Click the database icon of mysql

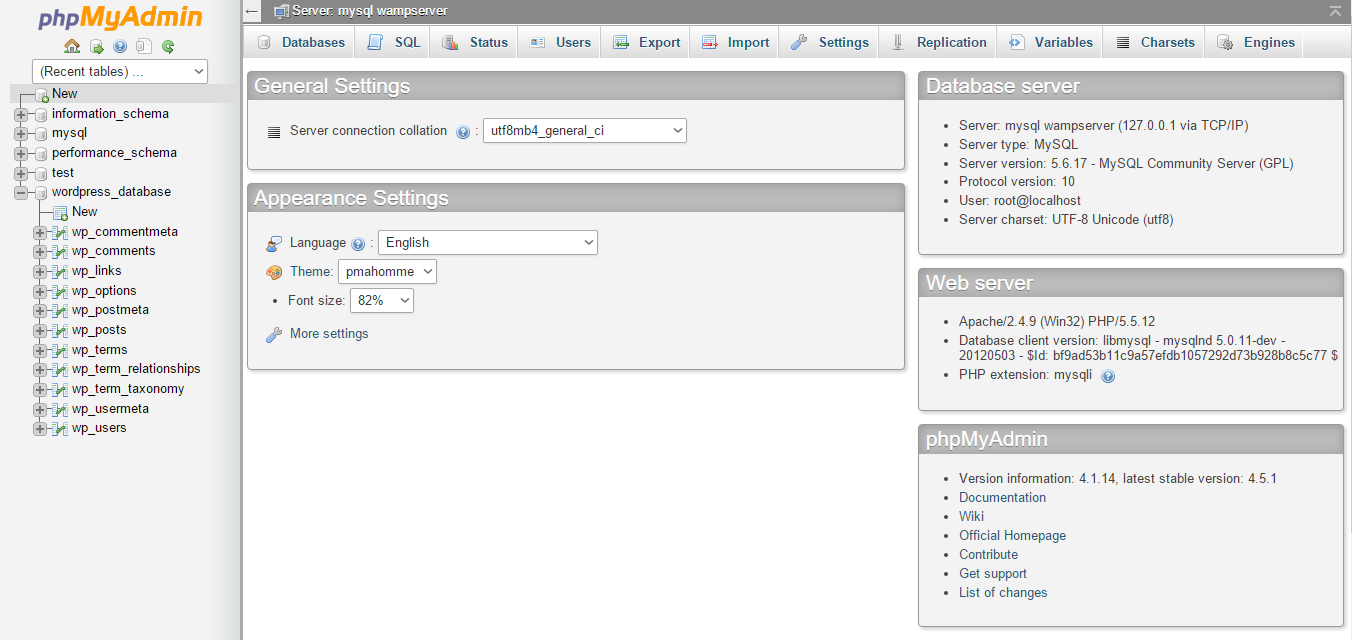(41, 134)
